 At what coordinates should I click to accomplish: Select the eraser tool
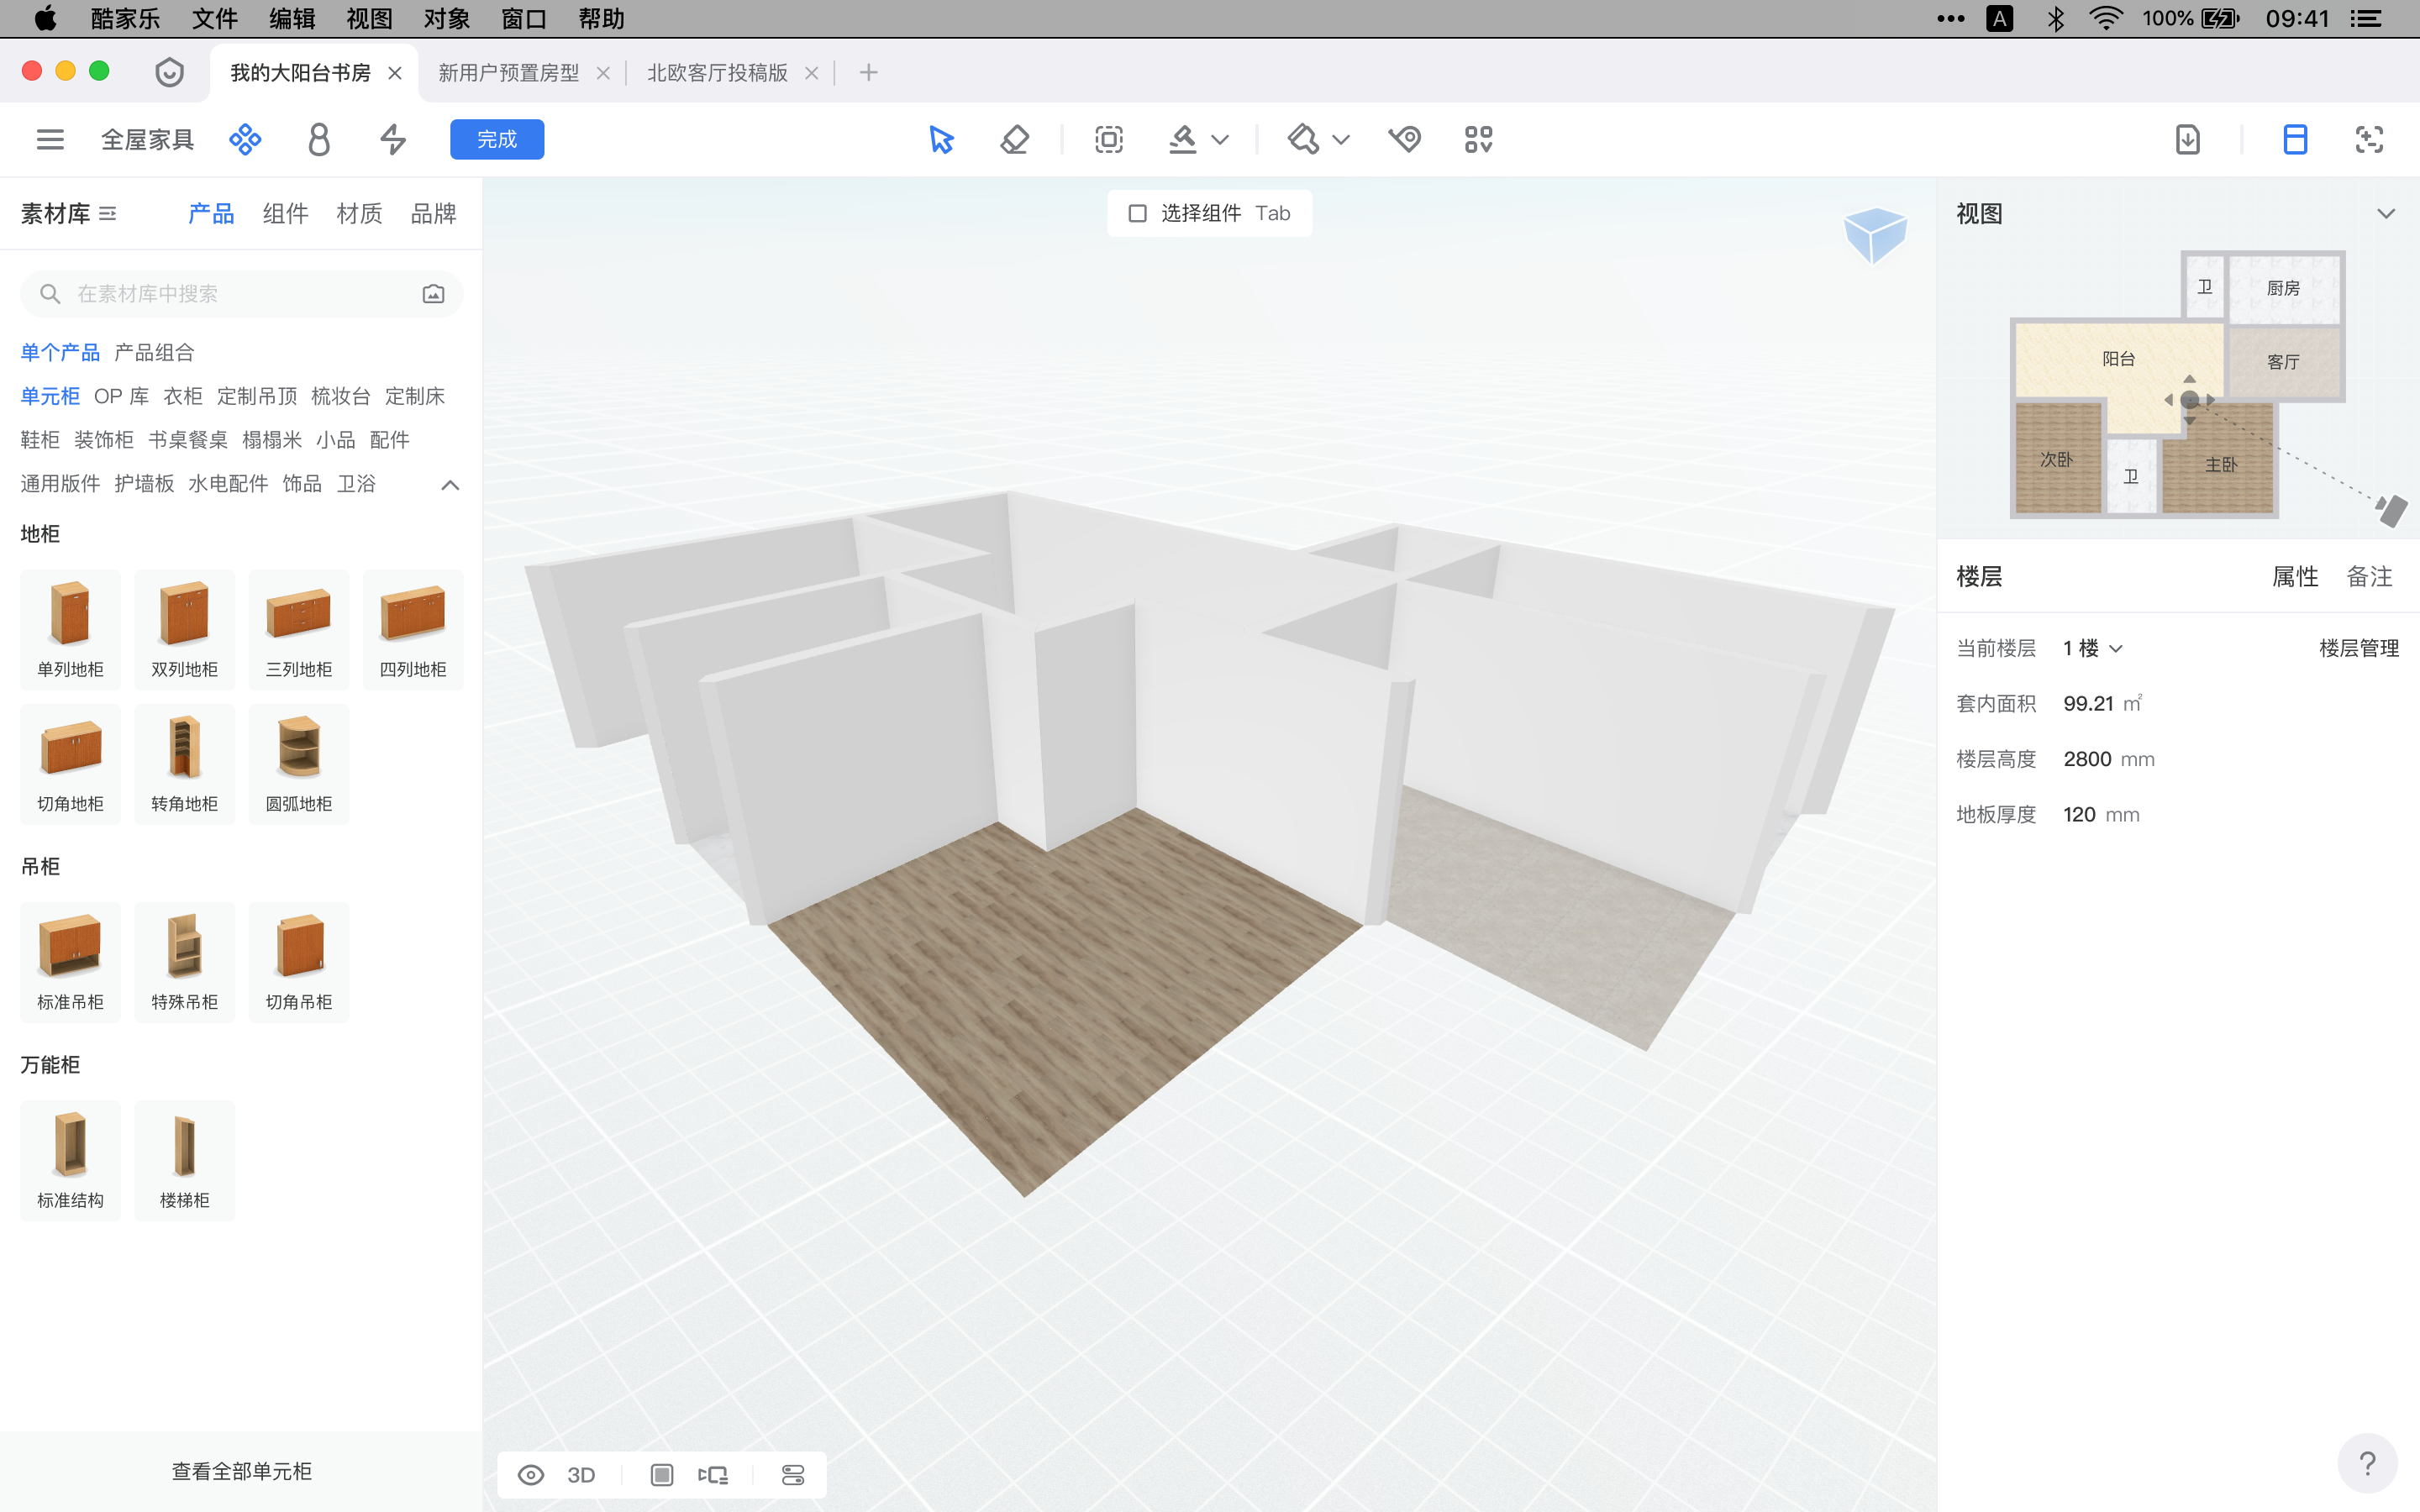pyautogui.click(x=1015, y=139)
